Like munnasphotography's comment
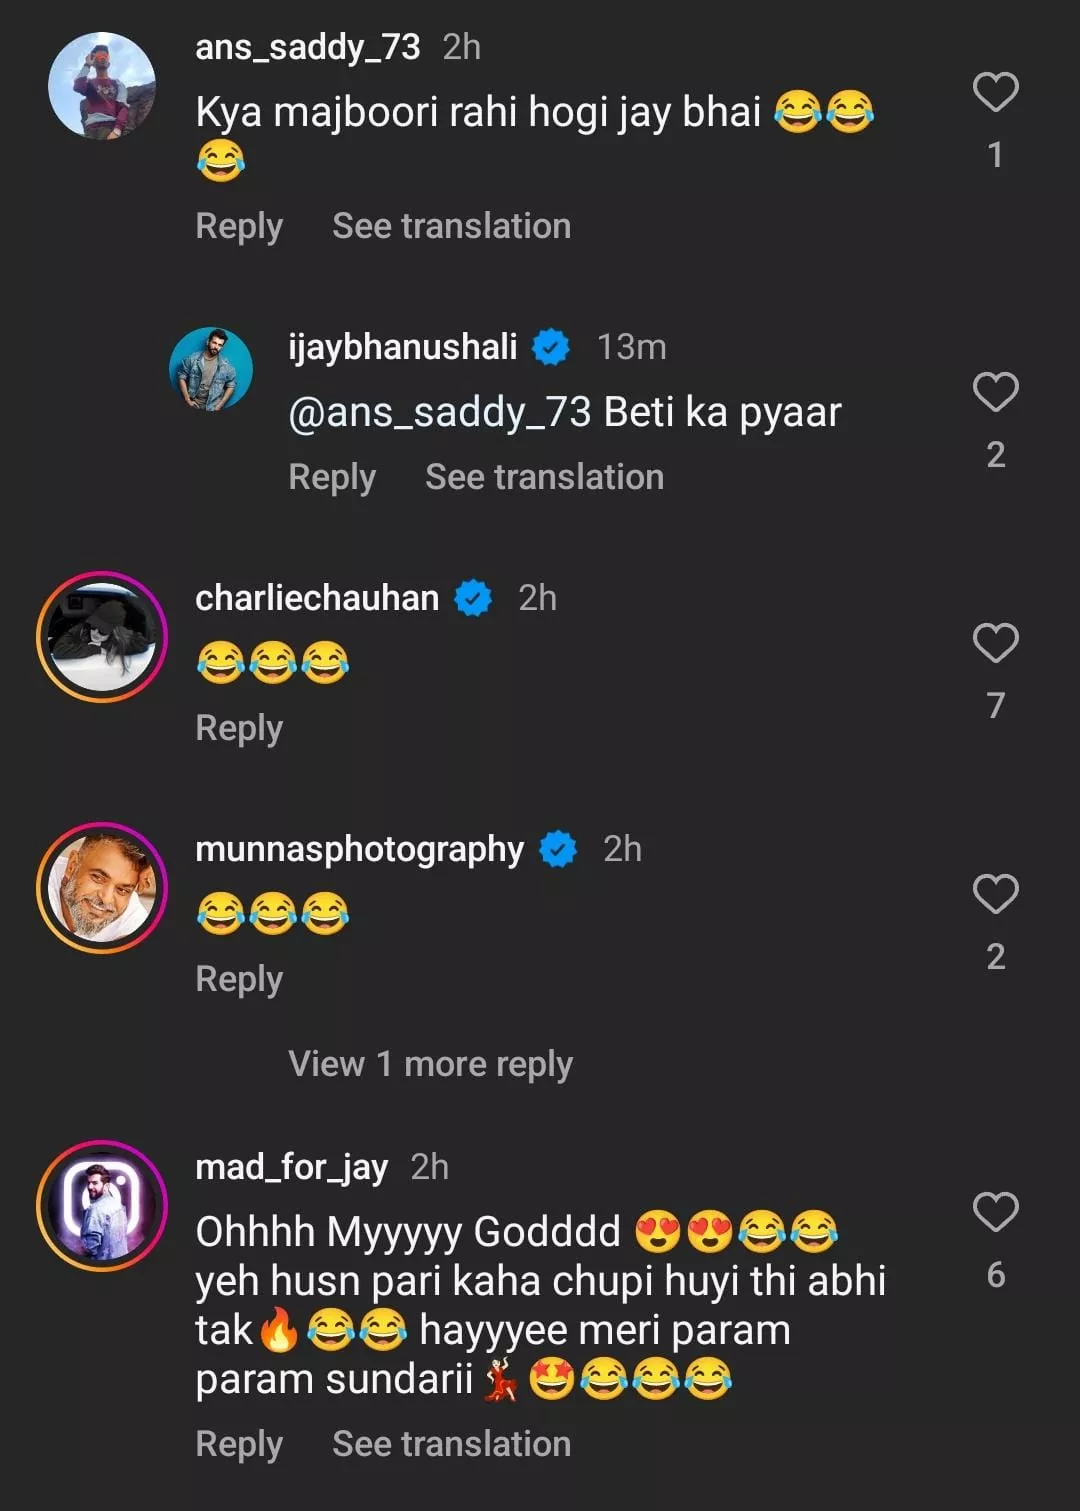Image resolution: width=1080 pixels, height=1511 pixels. (x=995, y=894)
